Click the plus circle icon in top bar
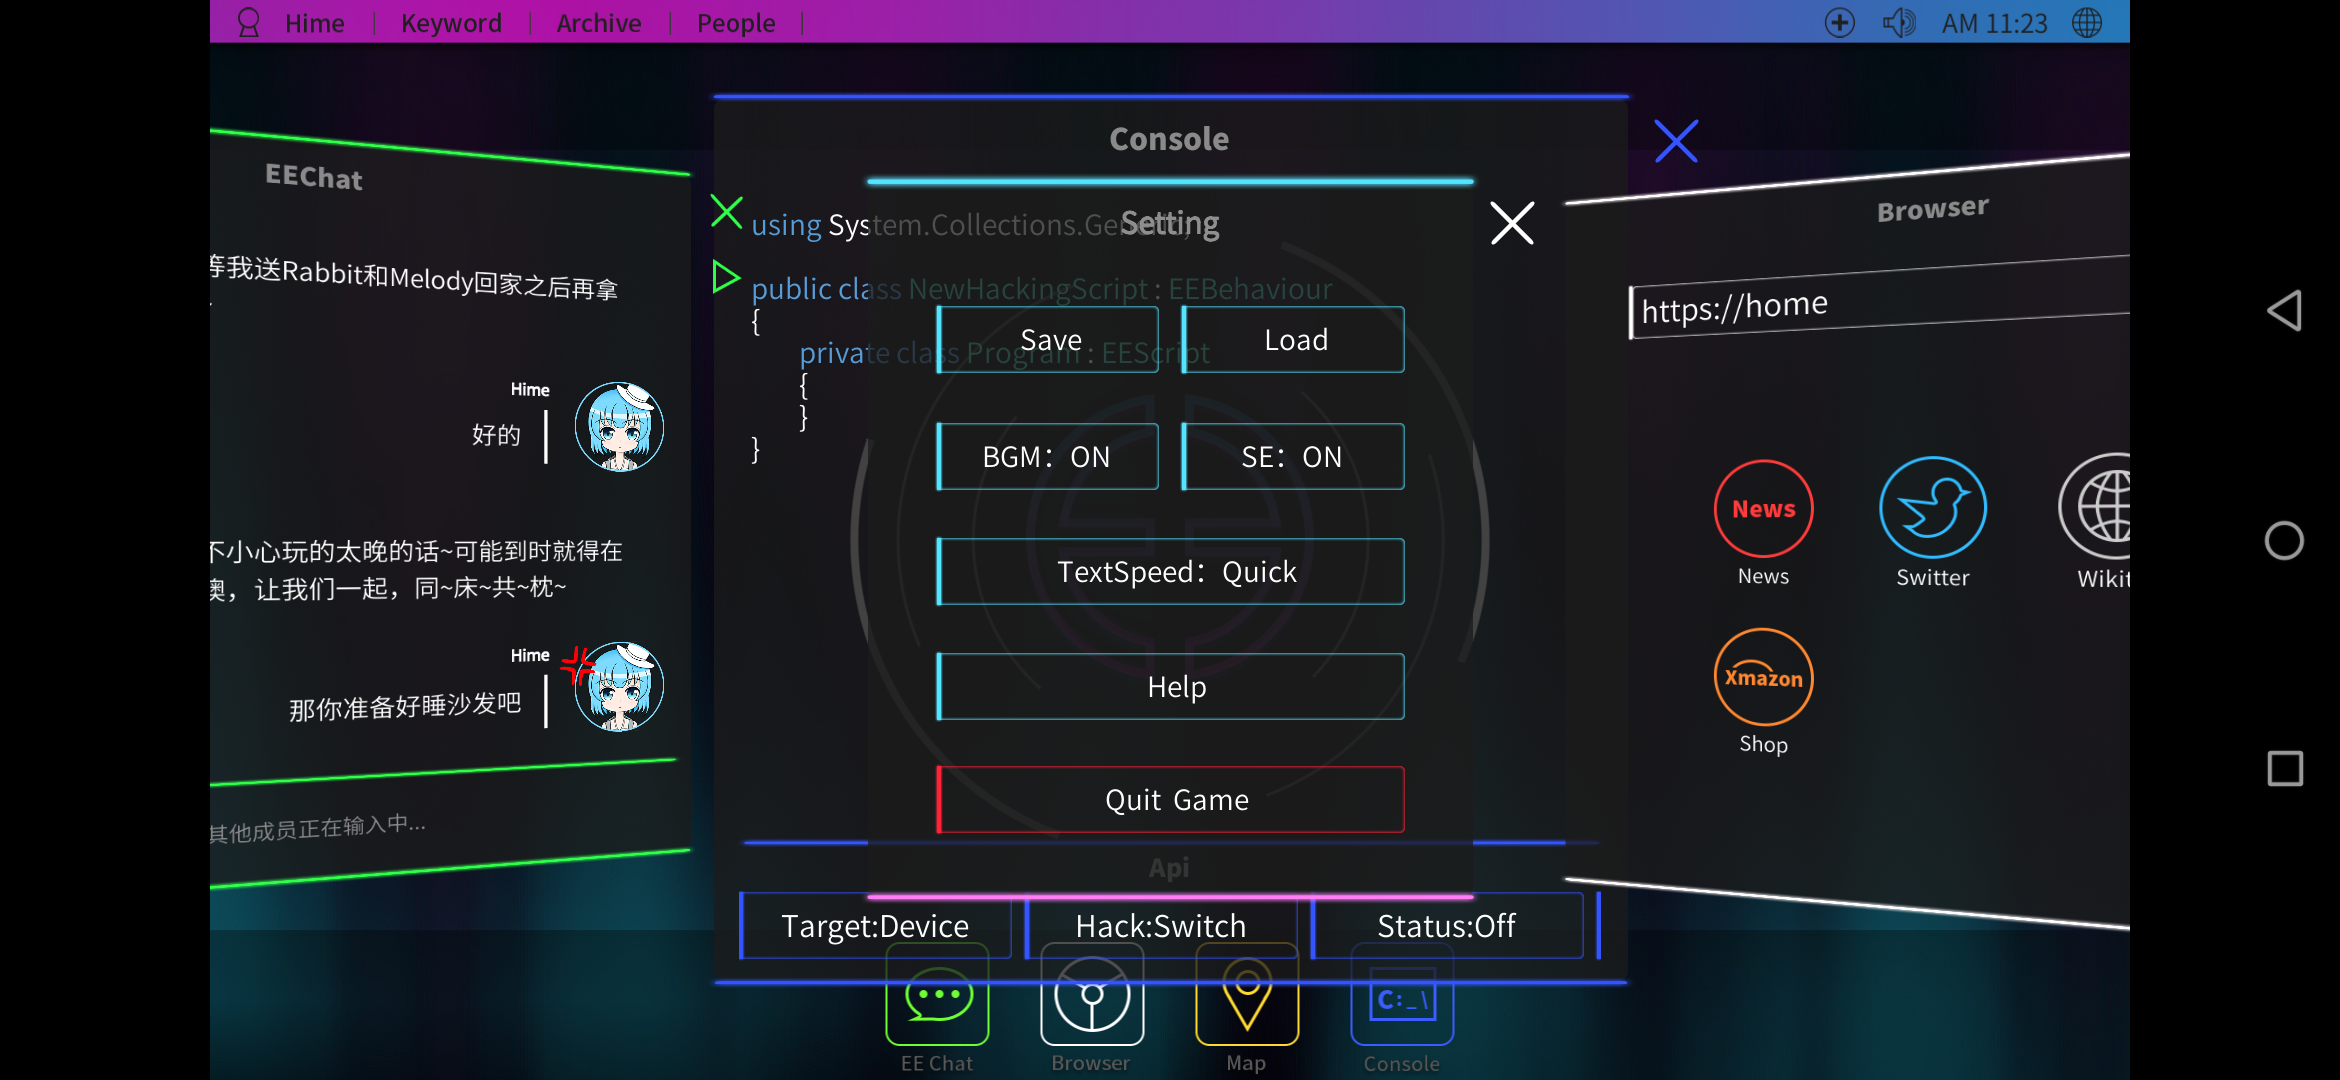Screen dimensions: 2340x1080 point(1839,23)
